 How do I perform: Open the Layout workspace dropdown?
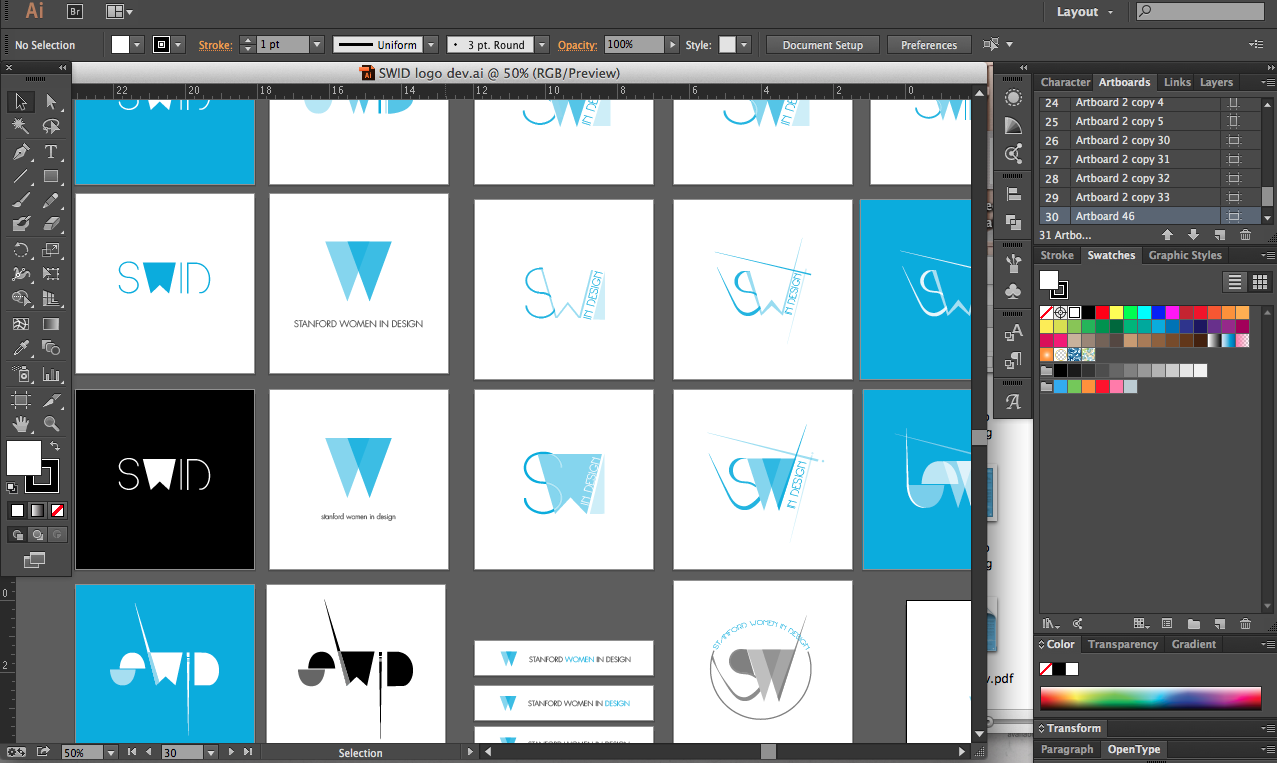pyautogui.click(x=1084, y=11)
